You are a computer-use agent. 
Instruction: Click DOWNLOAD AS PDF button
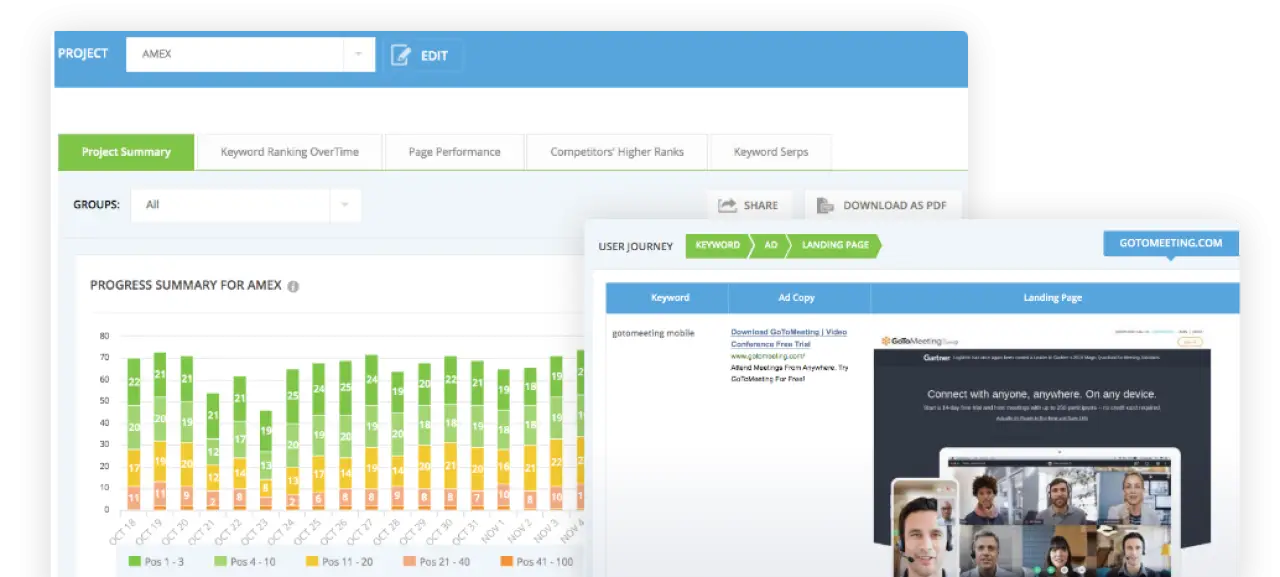(883, 205)
